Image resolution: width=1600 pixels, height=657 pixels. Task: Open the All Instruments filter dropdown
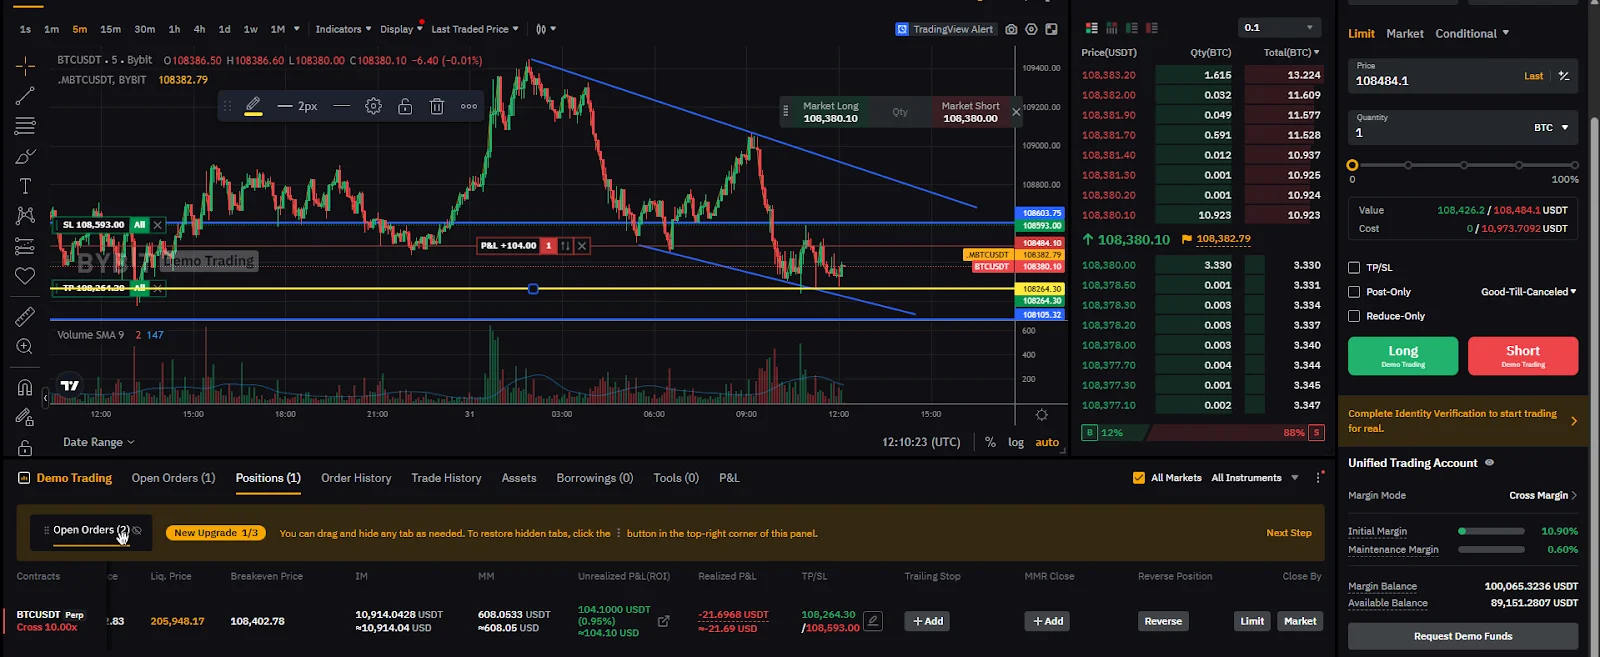pos(1255,478)
